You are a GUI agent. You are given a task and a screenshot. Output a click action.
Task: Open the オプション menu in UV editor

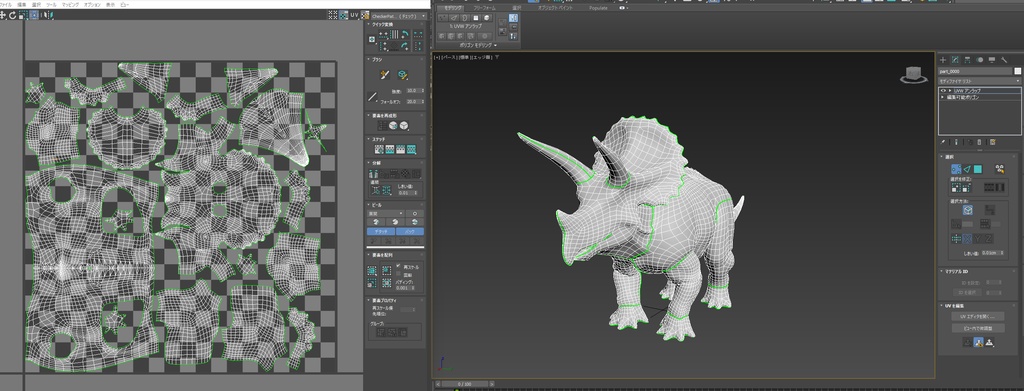pos(93,5)
